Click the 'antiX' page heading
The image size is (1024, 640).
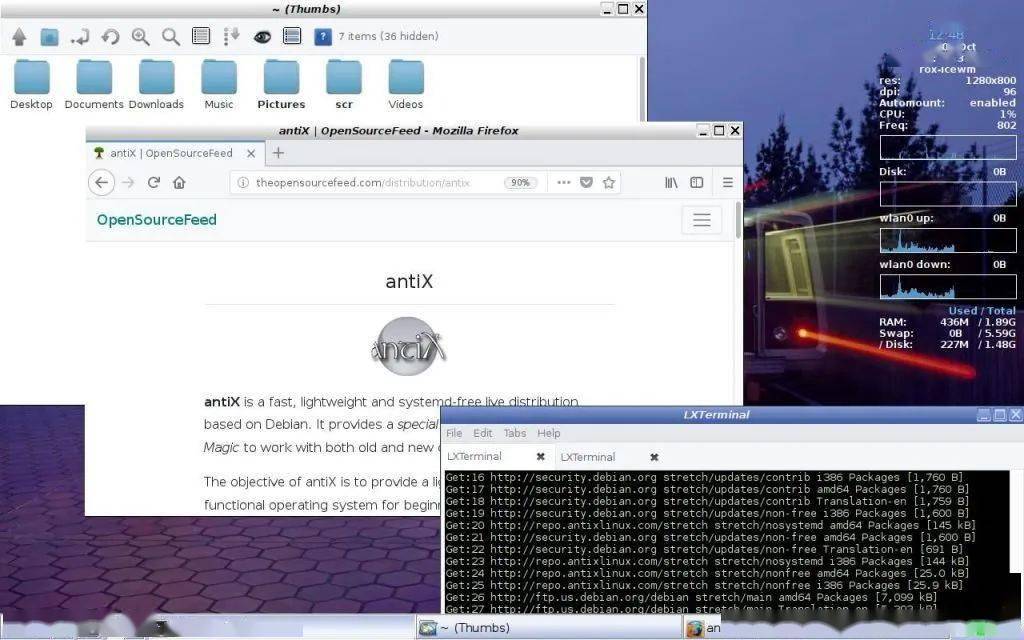409,281
